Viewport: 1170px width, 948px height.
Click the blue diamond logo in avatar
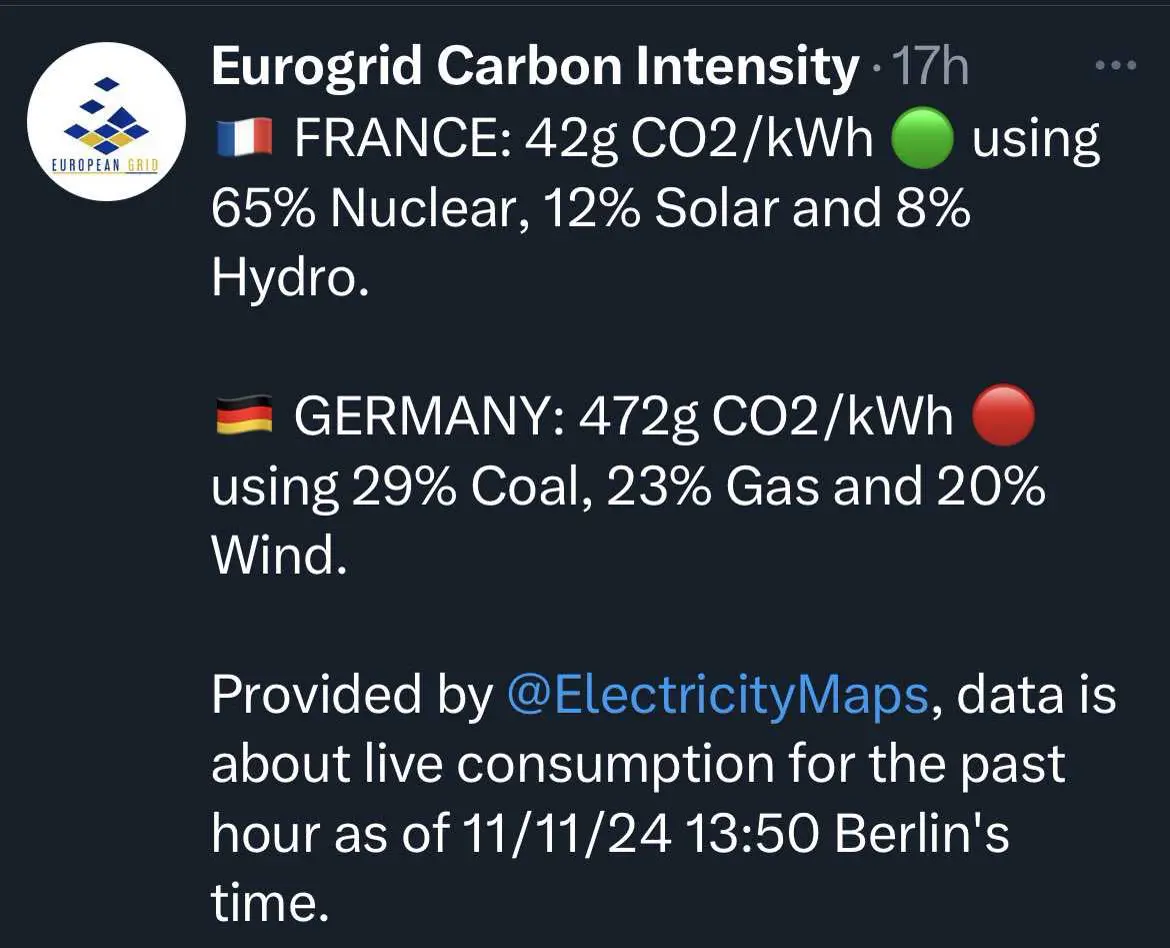[105, 113]
